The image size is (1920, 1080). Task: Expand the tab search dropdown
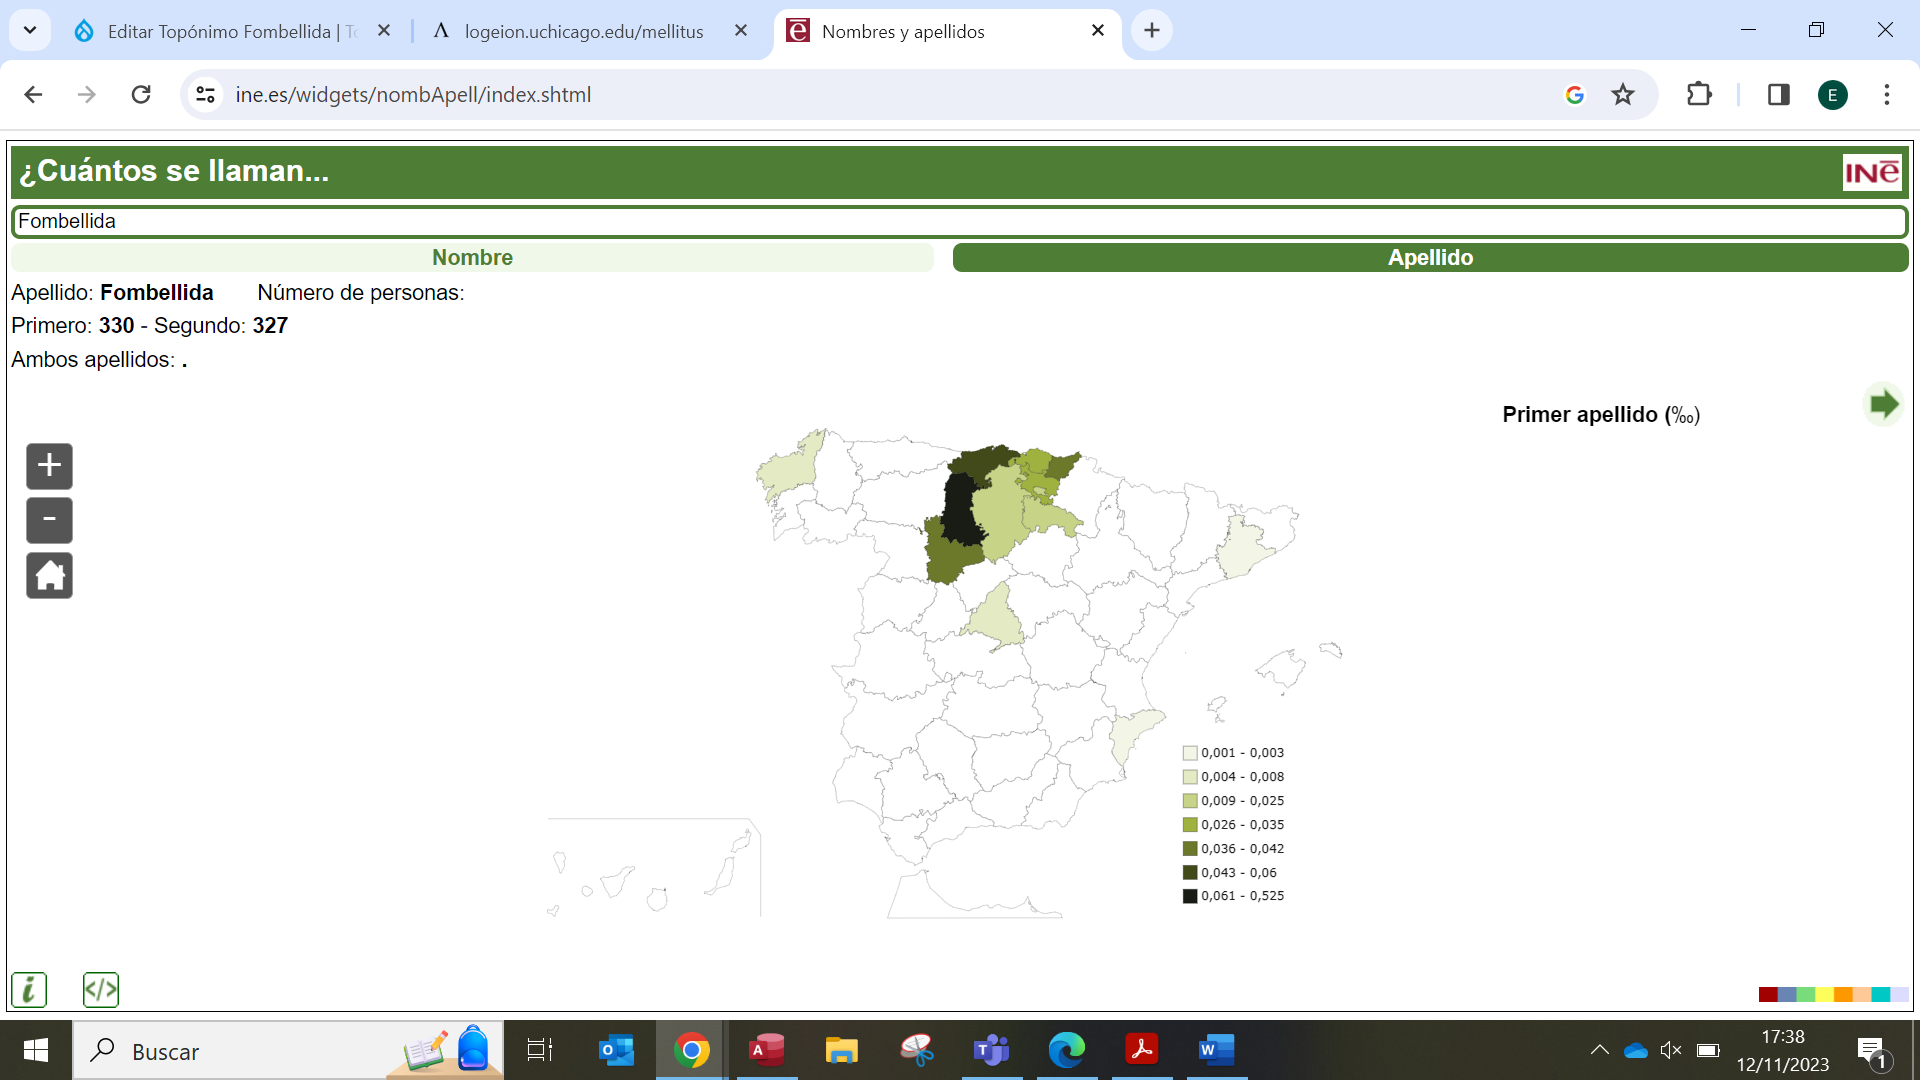click(30, 31)
